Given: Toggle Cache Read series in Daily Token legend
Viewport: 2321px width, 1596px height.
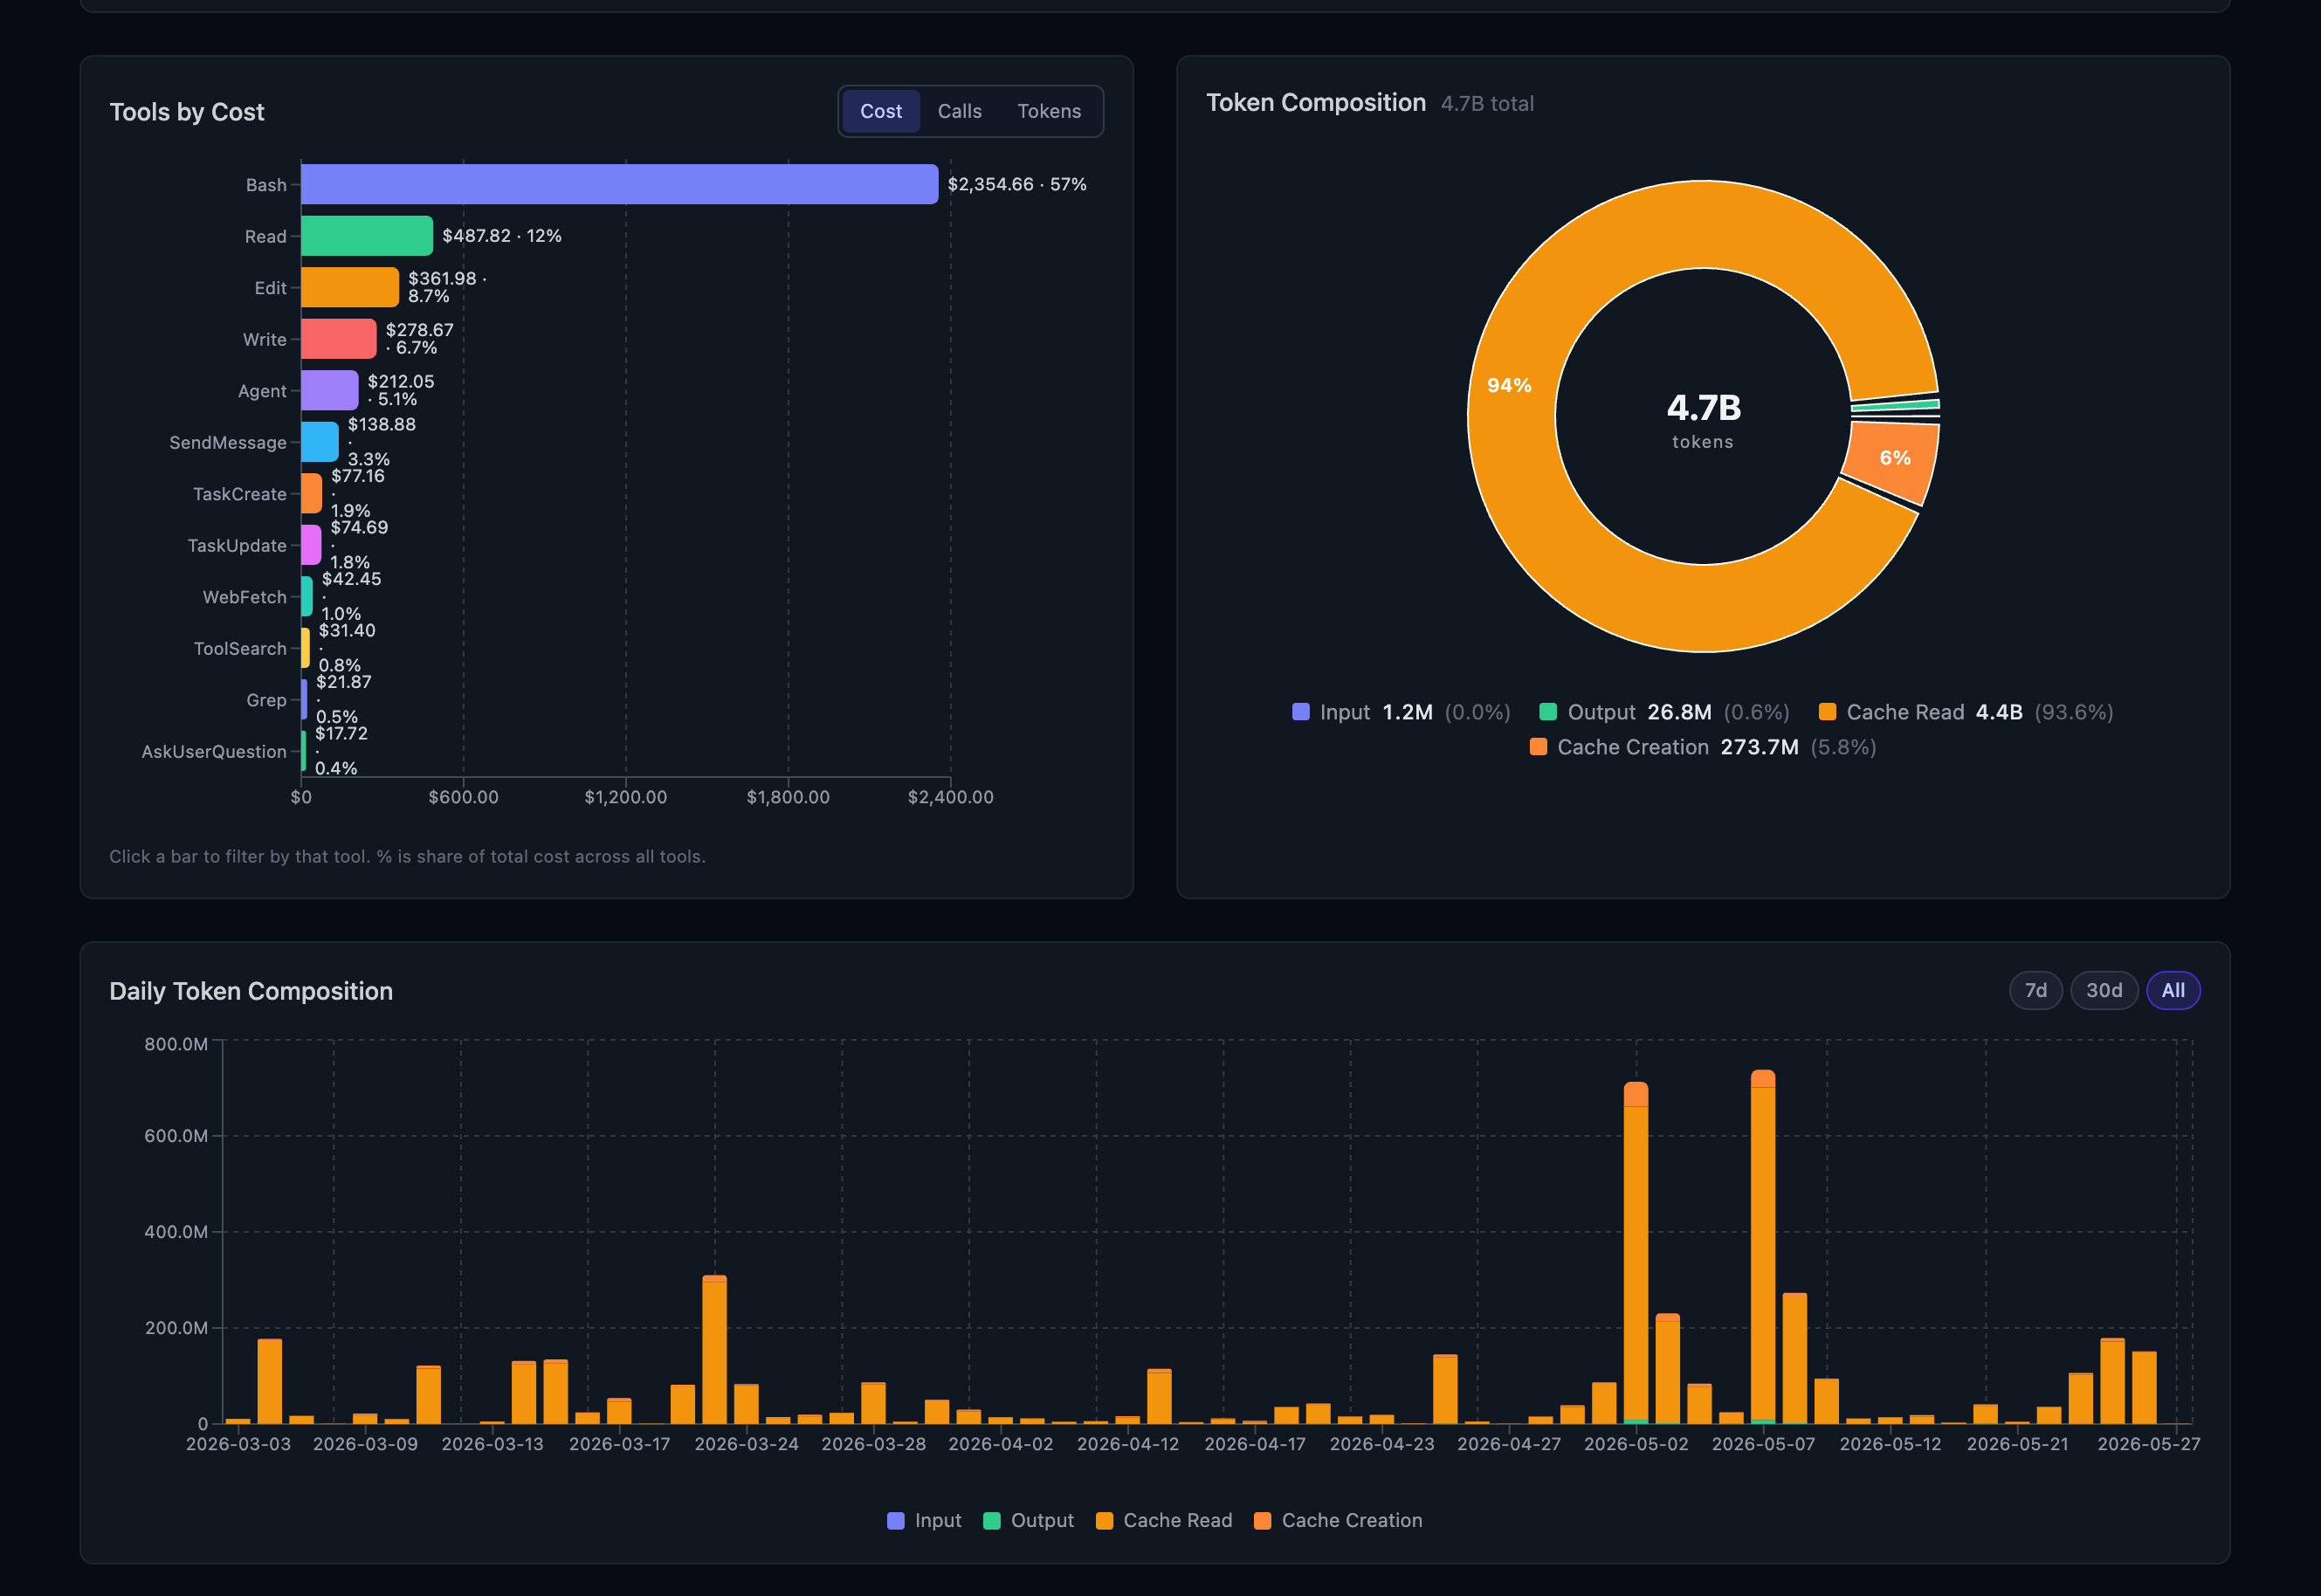Looking at the screenshot, I should pos(1164,1520).
